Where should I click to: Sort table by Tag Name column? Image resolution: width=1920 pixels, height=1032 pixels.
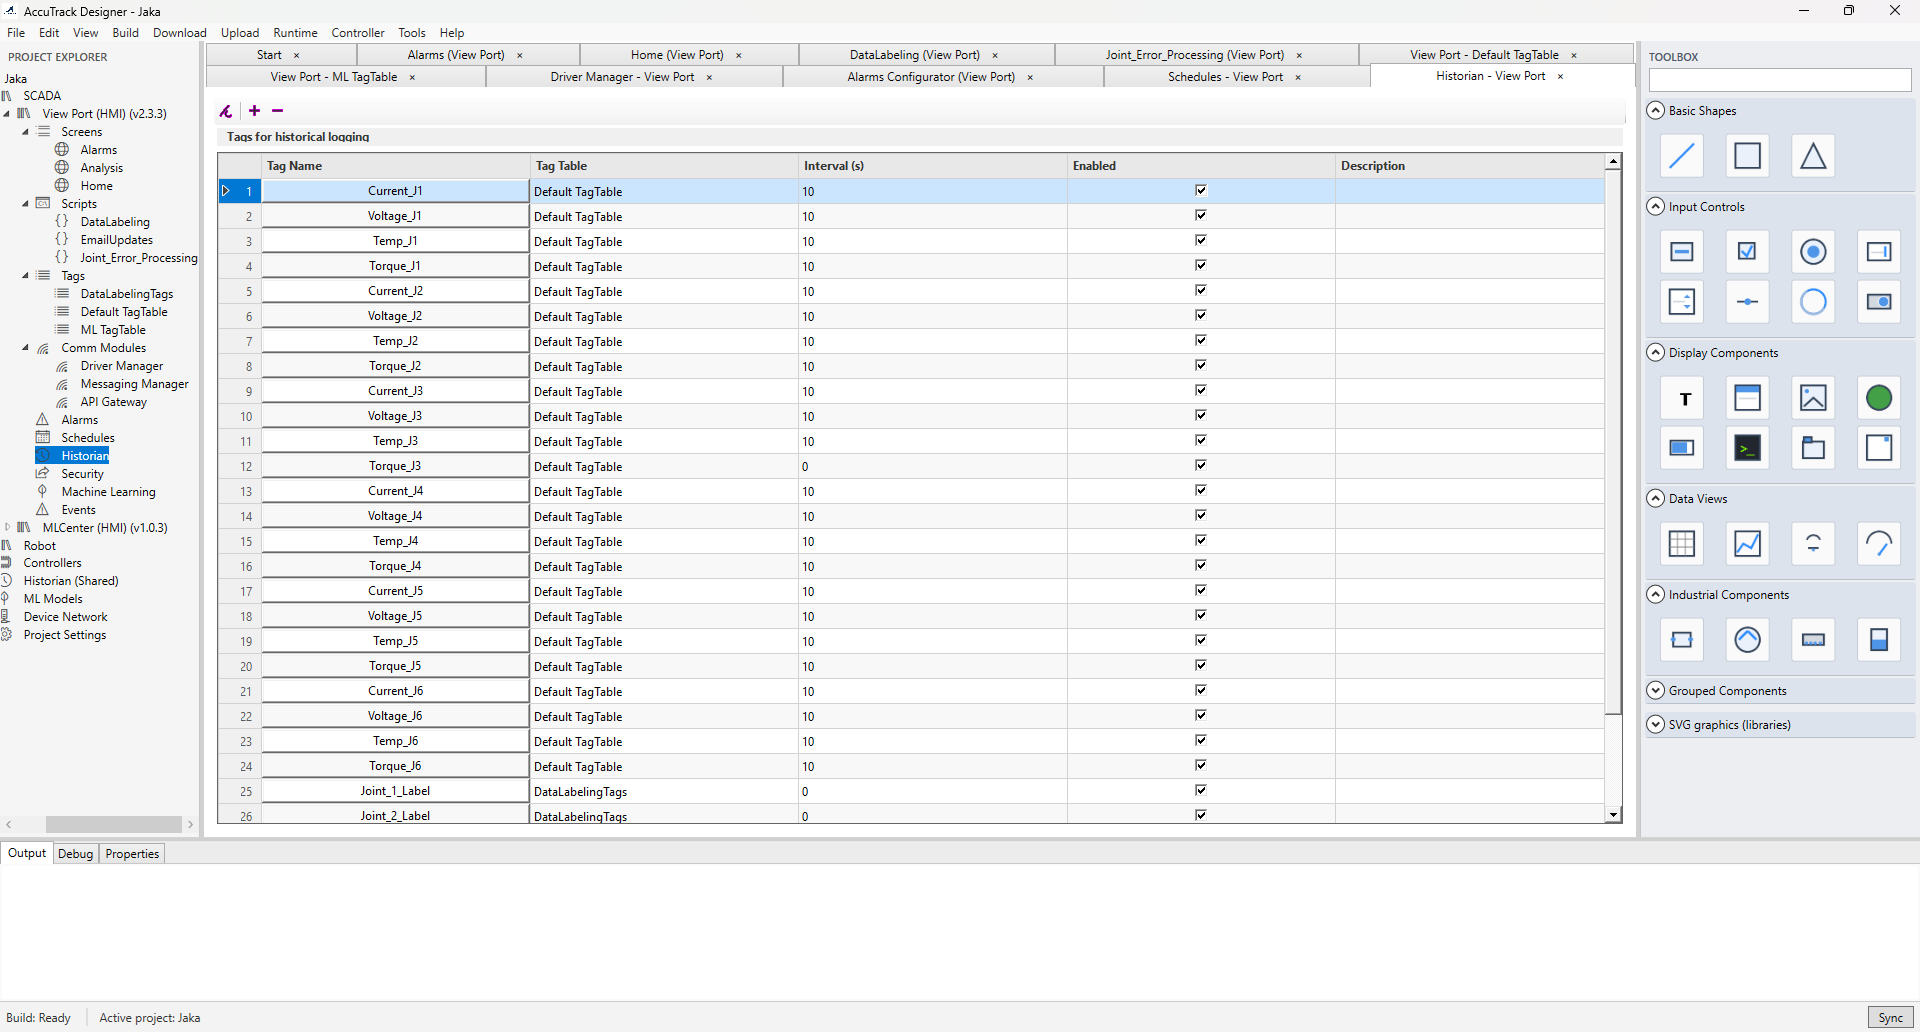click(x=396, y=166)
